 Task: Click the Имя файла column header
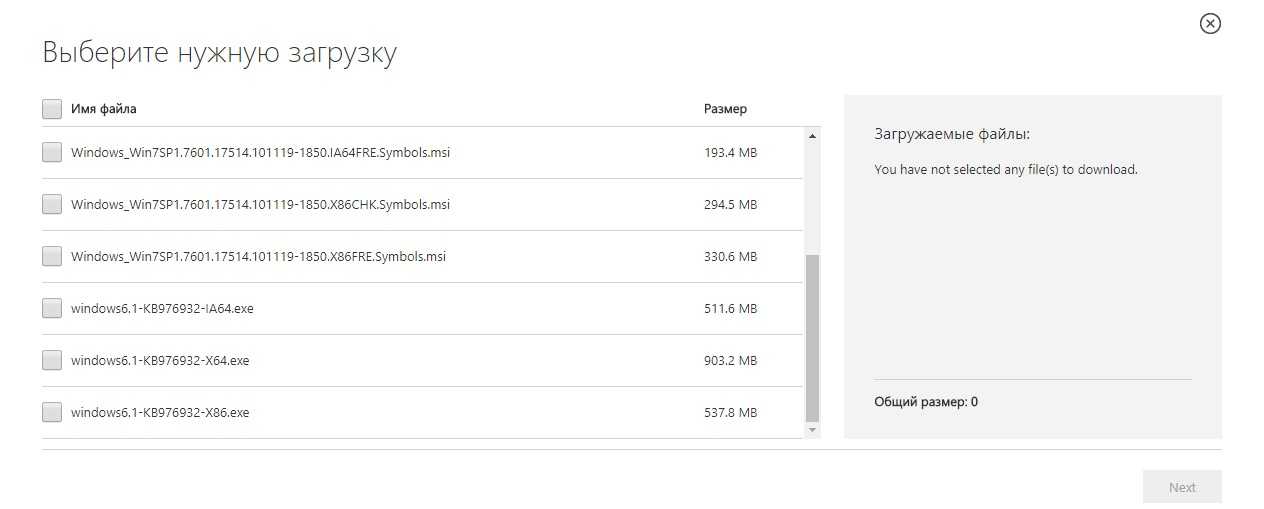(104, 109)
